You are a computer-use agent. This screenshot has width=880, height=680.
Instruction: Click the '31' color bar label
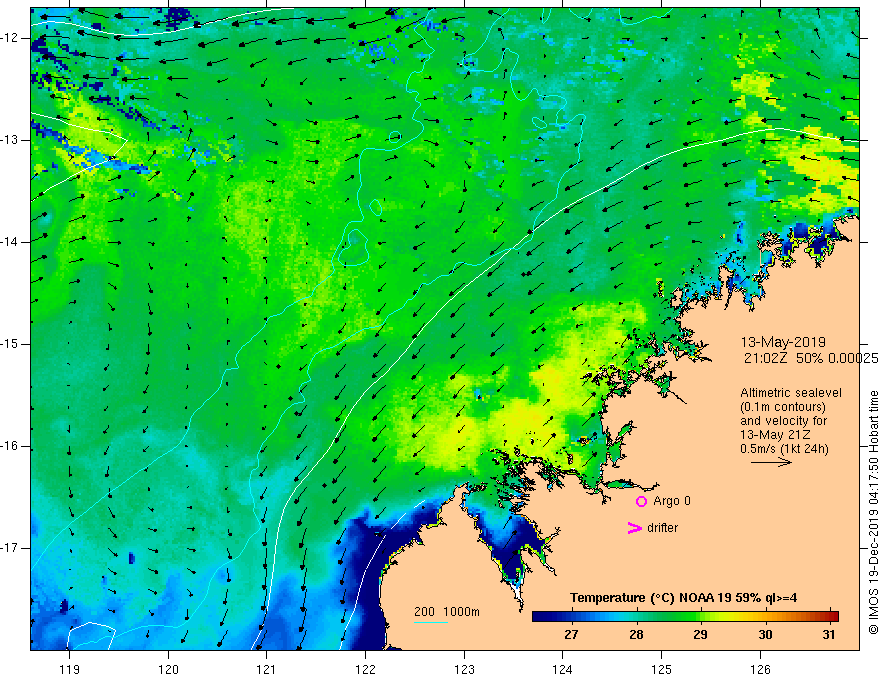829,635
